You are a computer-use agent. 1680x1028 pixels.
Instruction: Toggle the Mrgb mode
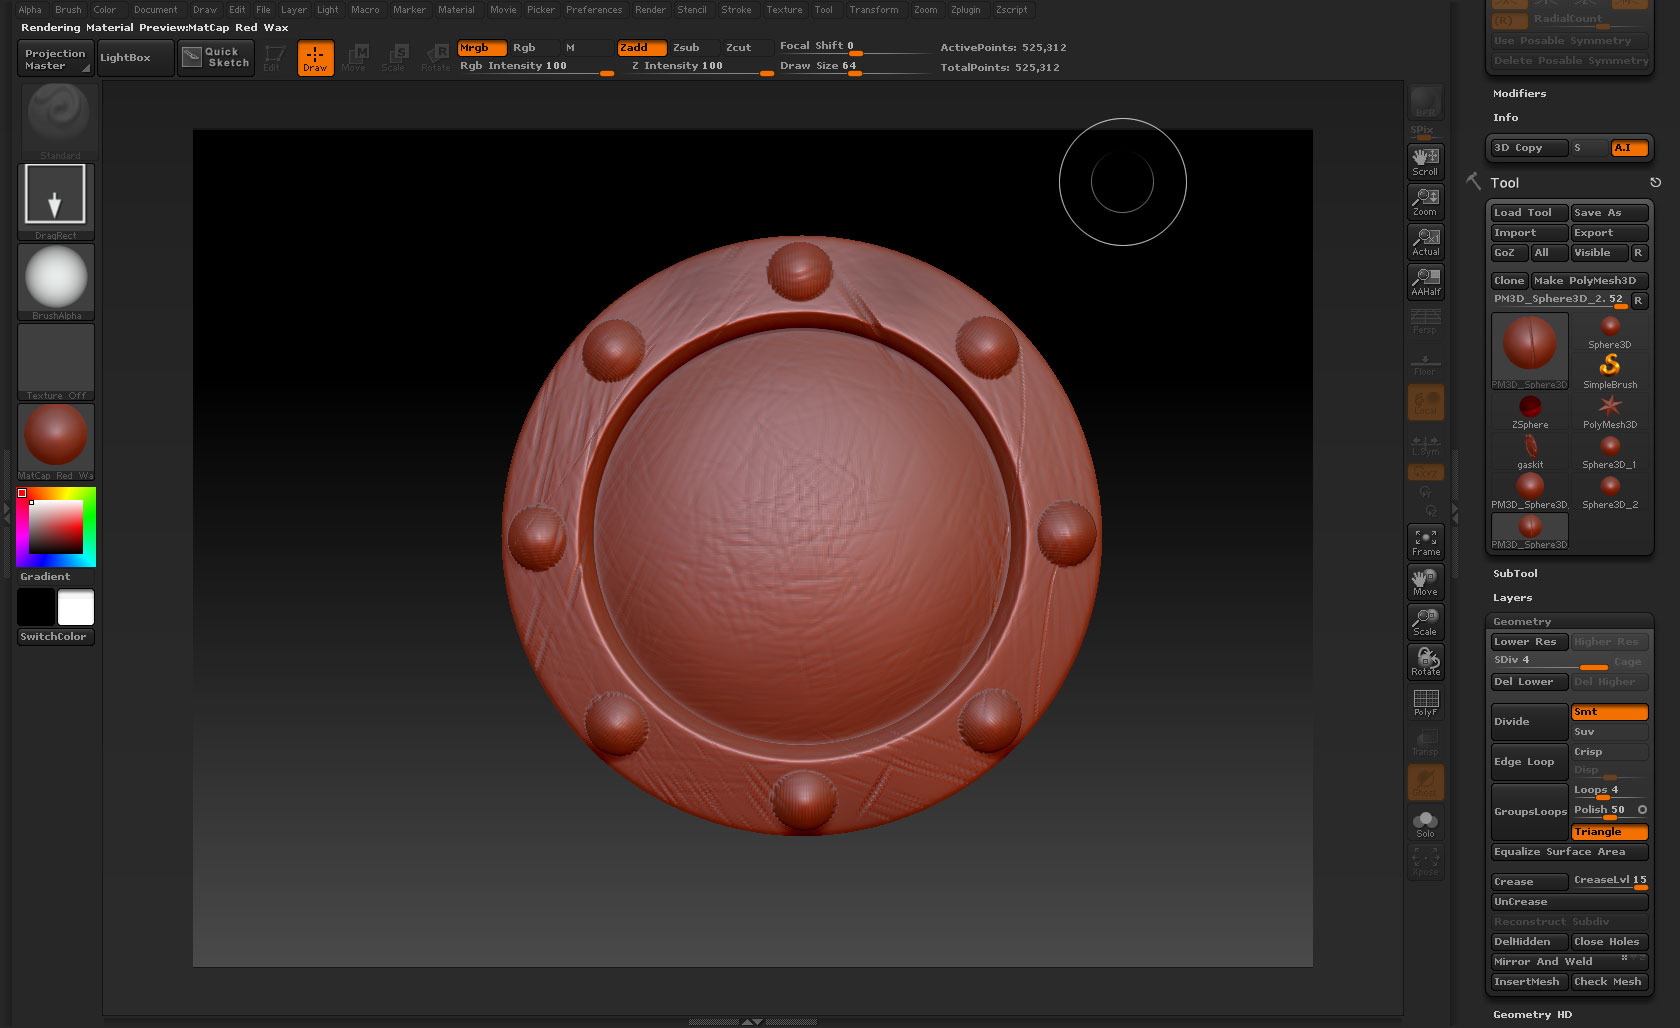point(481,48)
